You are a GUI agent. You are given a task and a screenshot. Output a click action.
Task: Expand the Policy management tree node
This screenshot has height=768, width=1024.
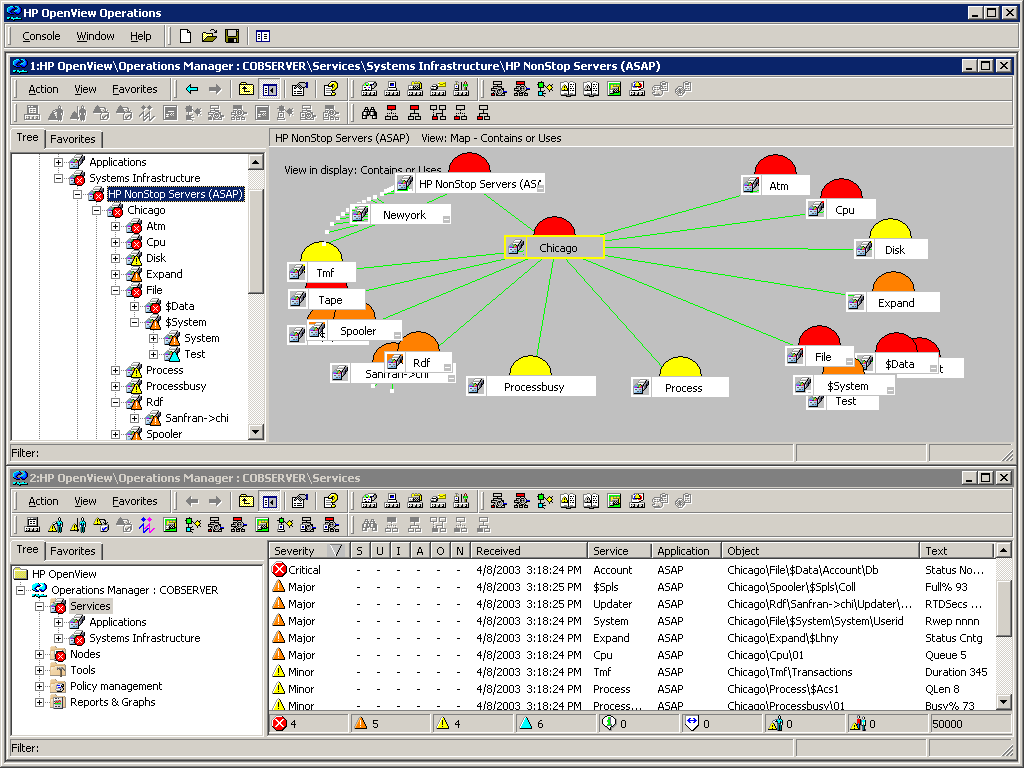click(x=39, y=686)
